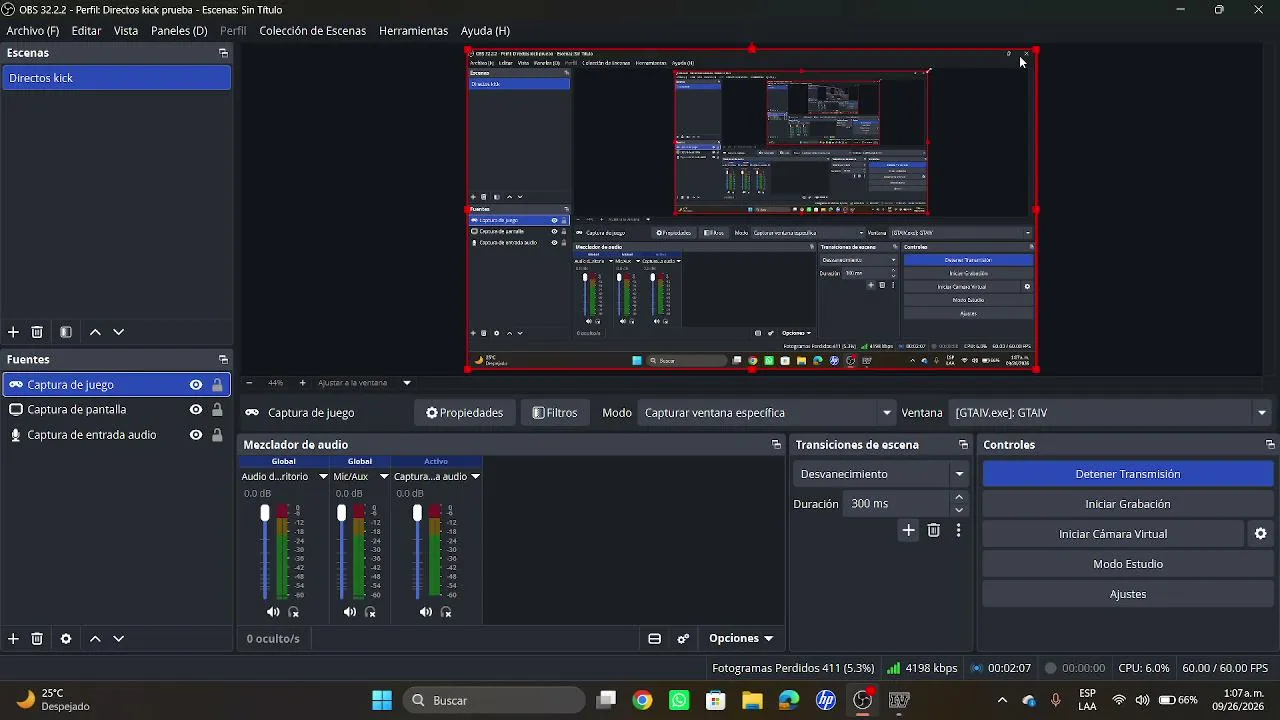This screenshot has height=720, width=1280.
Task: Expand the Modo capture dropdown
Action: 767,413
